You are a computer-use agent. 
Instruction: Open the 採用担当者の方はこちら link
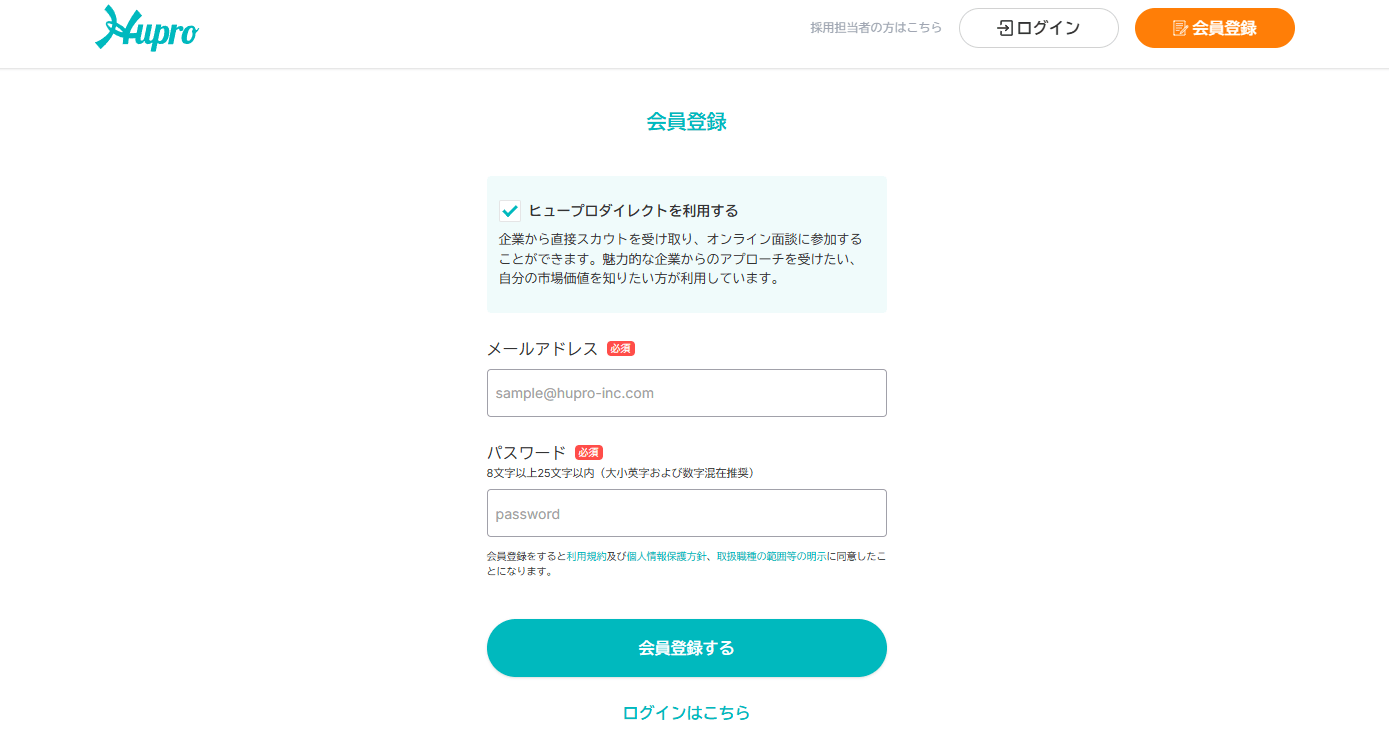(x=876, y=28)
